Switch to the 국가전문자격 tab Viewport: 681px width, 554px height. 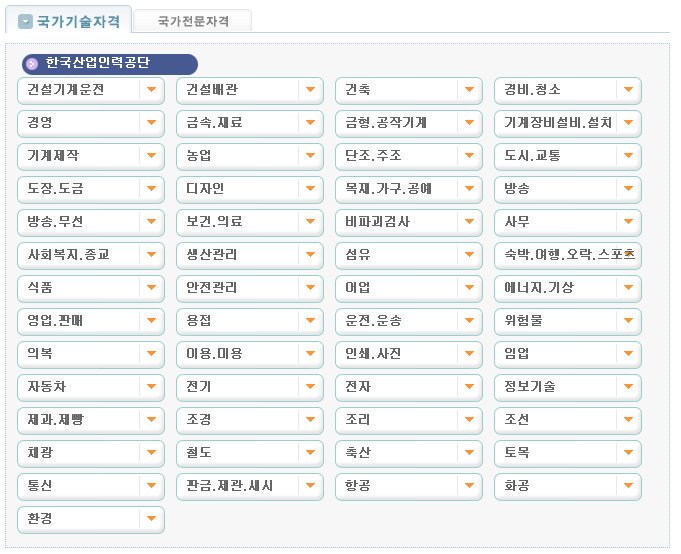point(193,21)
